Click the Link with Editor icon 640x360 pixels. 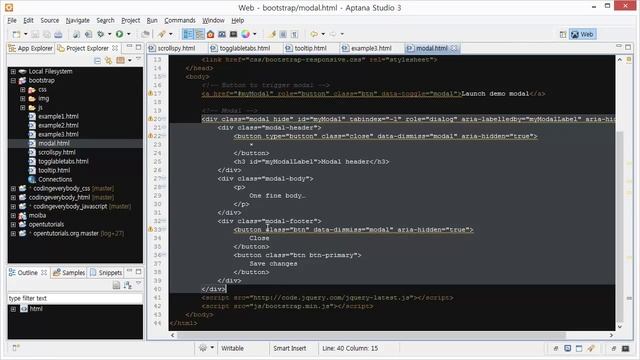coord(109,60)
